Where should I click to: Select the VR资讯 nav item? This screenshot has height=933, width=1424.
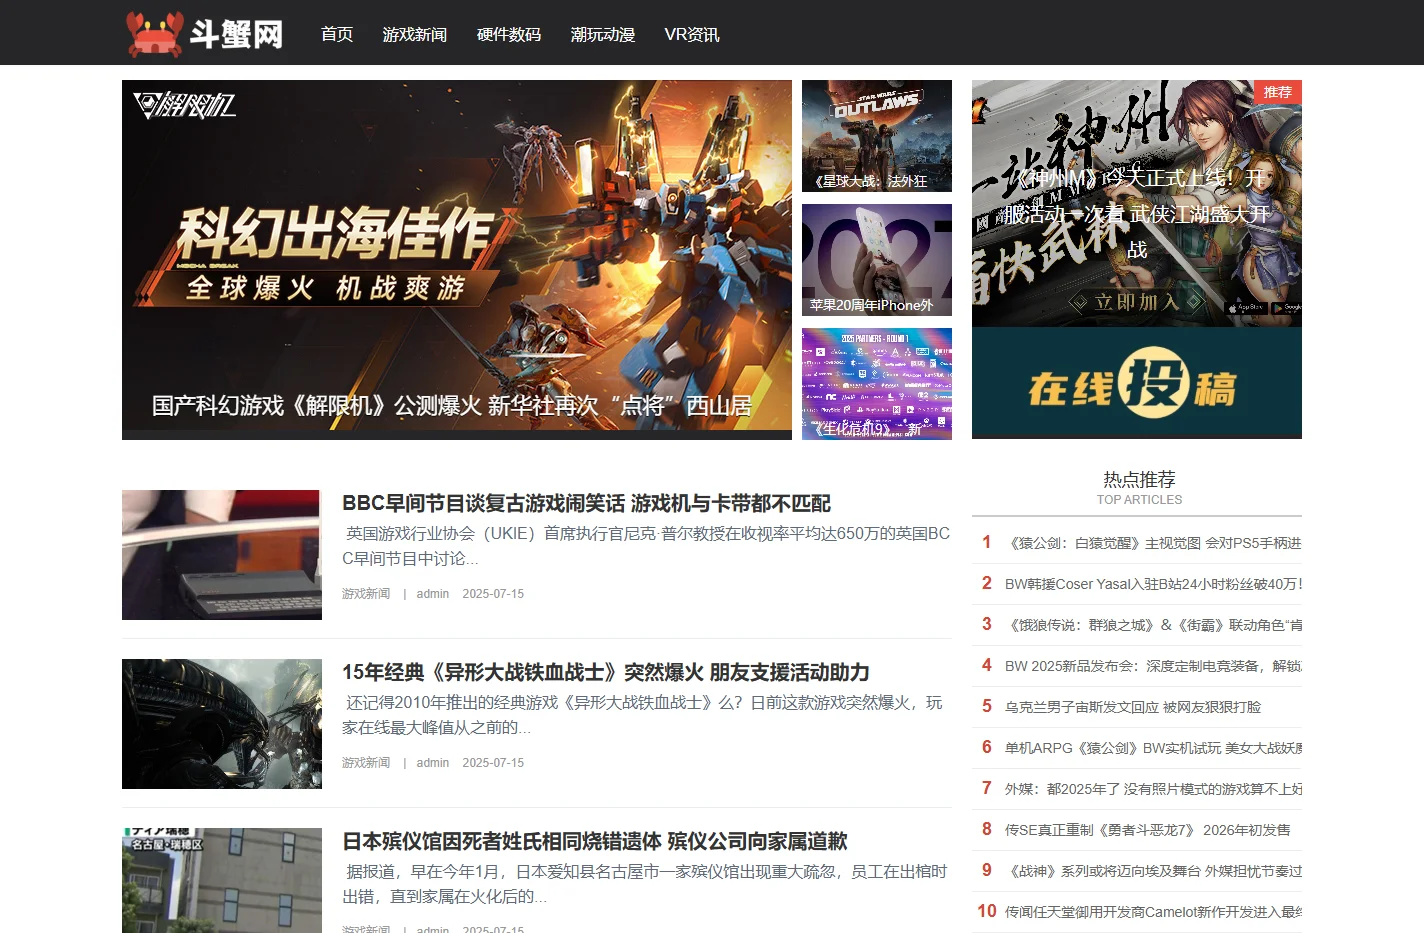click(x=692, y=34)
